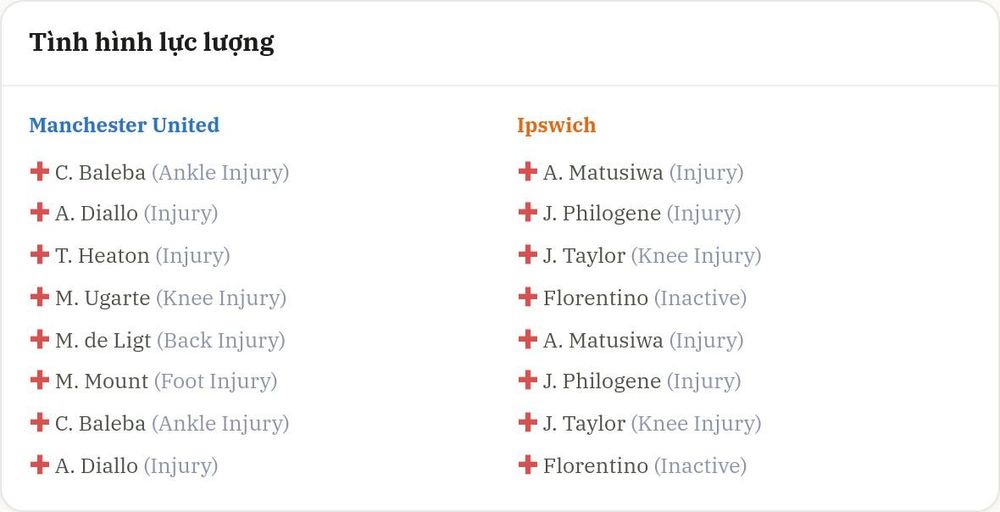1000x512 pixels.
Task: Click Knee Injury label beside M. Ugarte
Action: click(x=221, y=298)
